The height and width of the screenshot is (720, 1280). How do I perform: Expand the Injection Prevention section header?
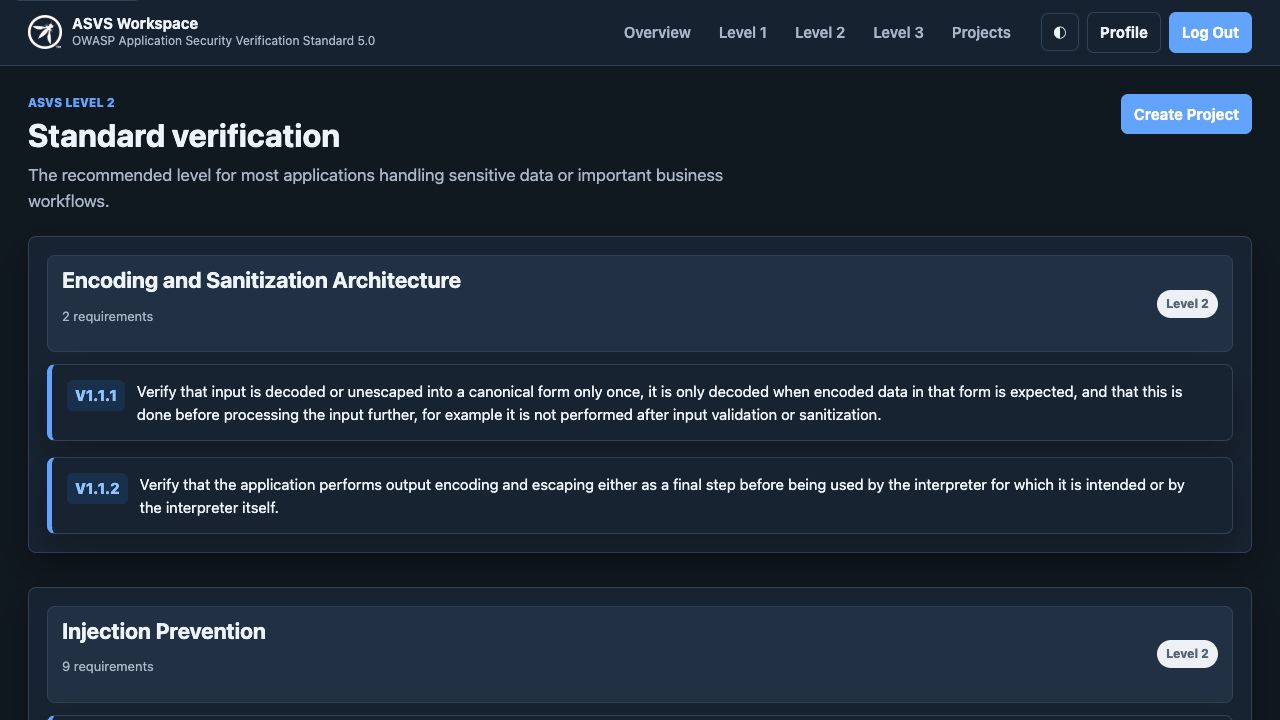tap(640, 654)
